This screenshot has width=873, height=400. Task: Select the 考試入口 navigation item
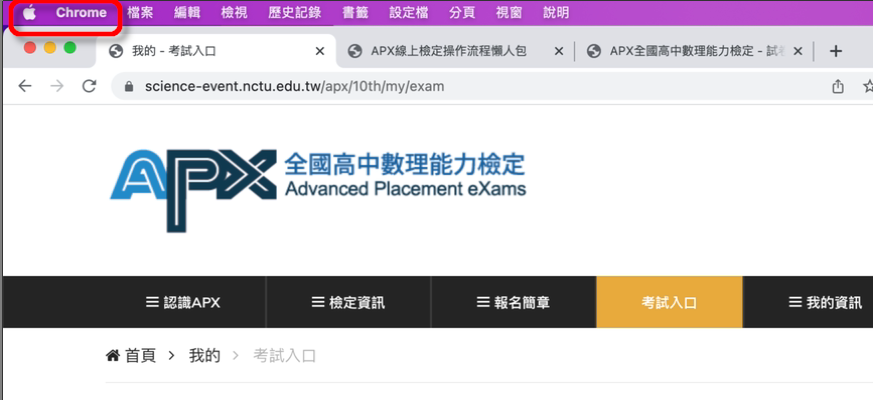coord(669,303)
